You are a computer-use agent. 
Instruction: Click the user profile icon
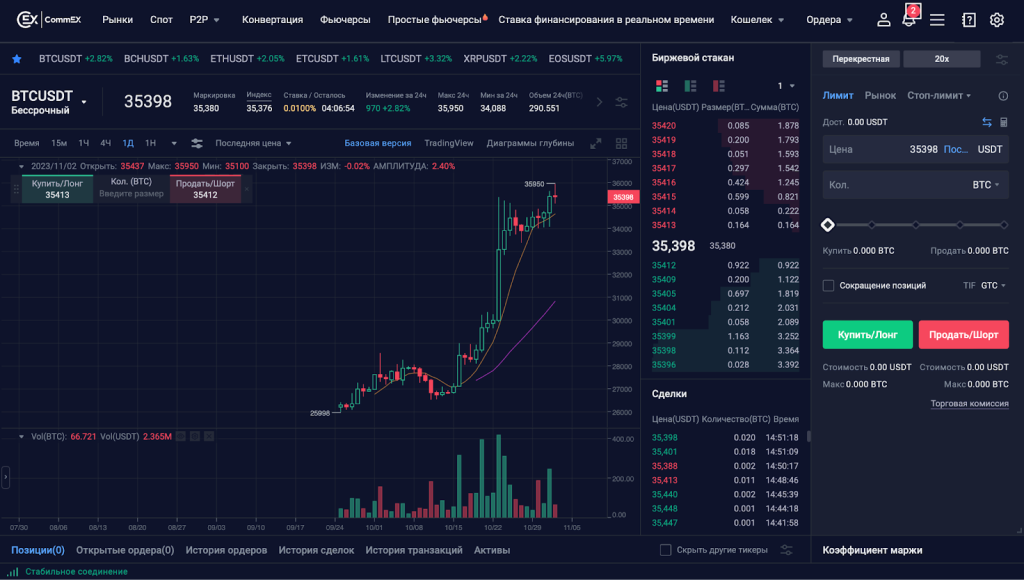[883, 20]
